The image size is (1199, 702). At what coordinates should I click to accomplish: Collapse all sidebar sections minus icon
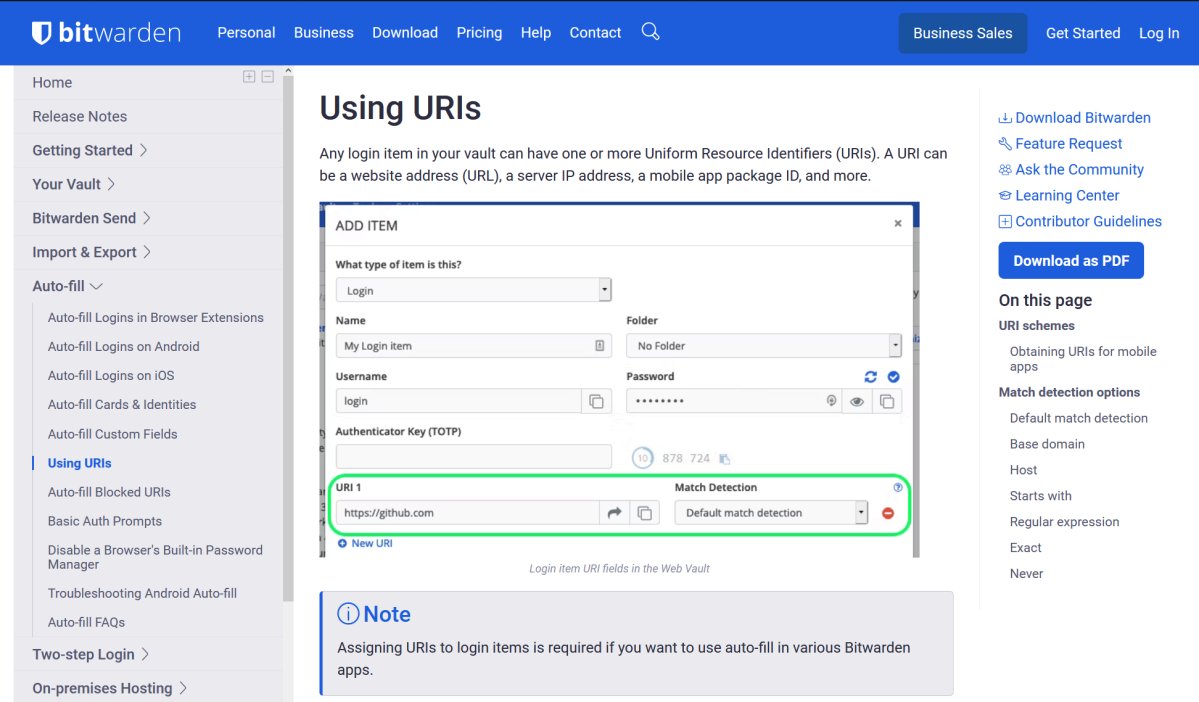[x=268, y=76]
